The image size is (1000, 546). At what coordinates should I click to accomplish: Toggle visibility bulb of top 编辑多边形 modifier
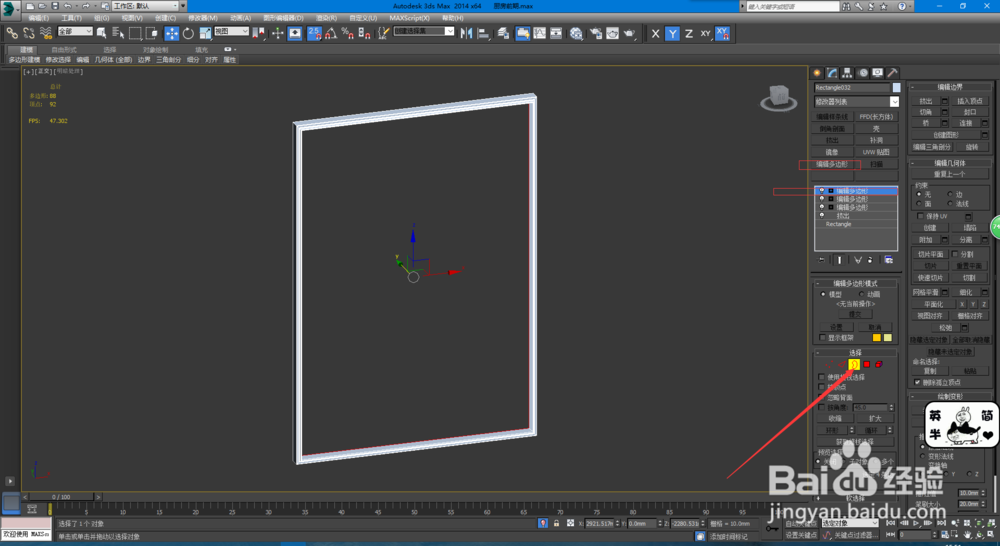[821, 191]
